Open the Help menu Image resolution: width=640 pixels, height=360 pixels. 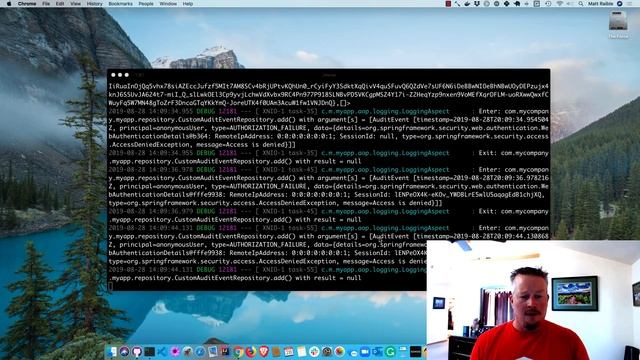(188, 4)
